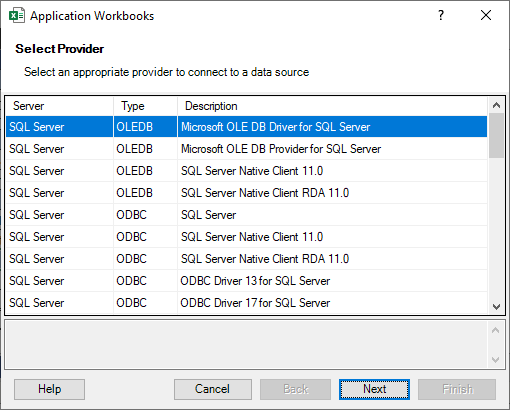Viewport: 510px width, 410px height.
Task: Open the question mark help icon
Action: click(441, 15)
